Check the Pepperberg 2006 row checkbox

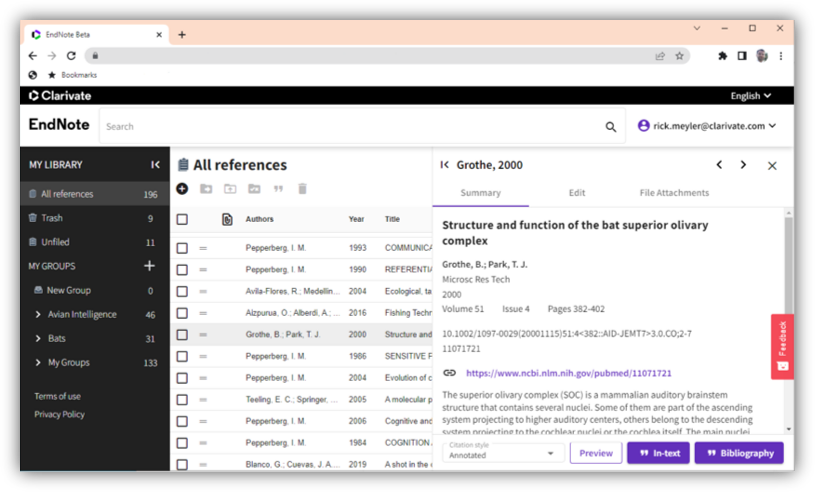(182, 421)
